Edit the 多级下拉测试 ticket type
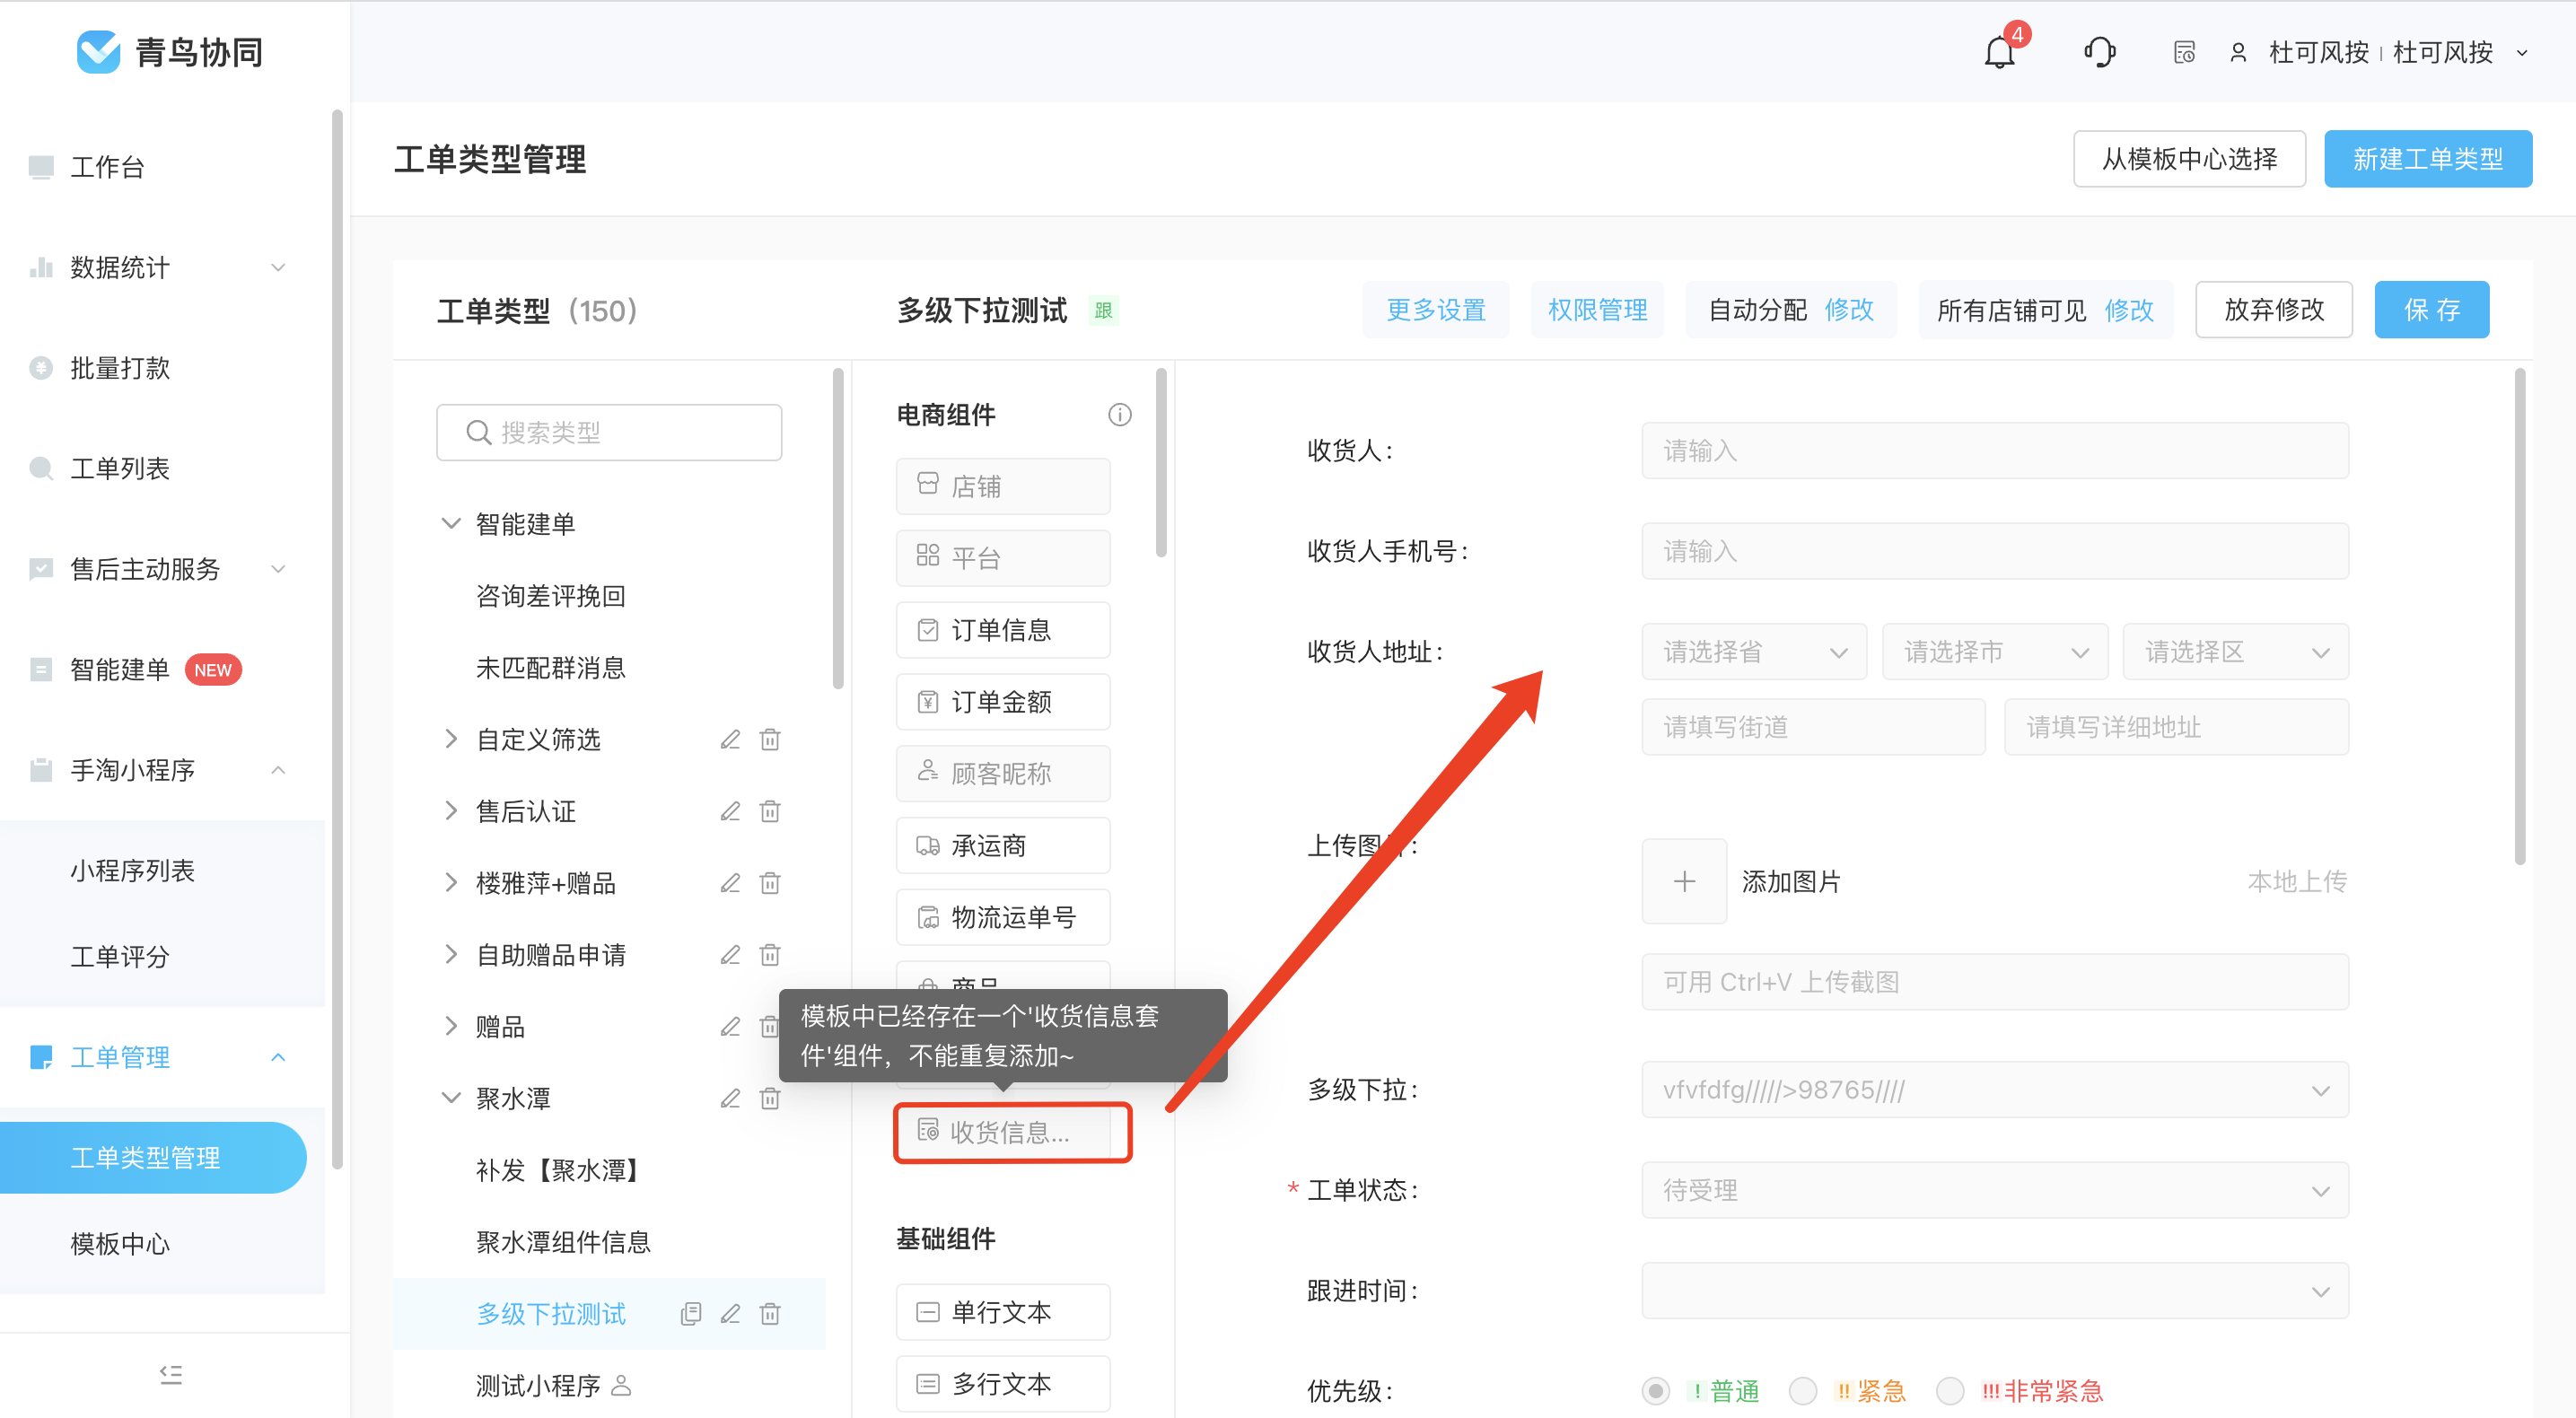This screenshot has width=2576, height=1418. [x=730, y=1314]
